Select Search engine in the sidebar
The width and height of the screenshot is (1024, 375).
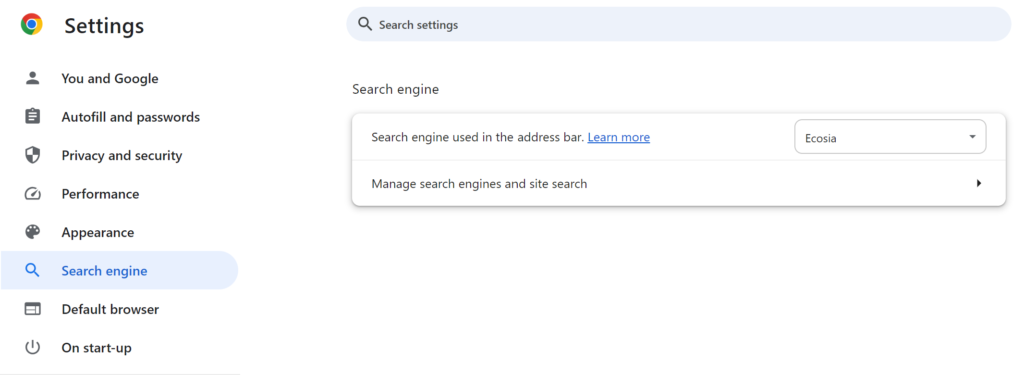tap(120, 270)
